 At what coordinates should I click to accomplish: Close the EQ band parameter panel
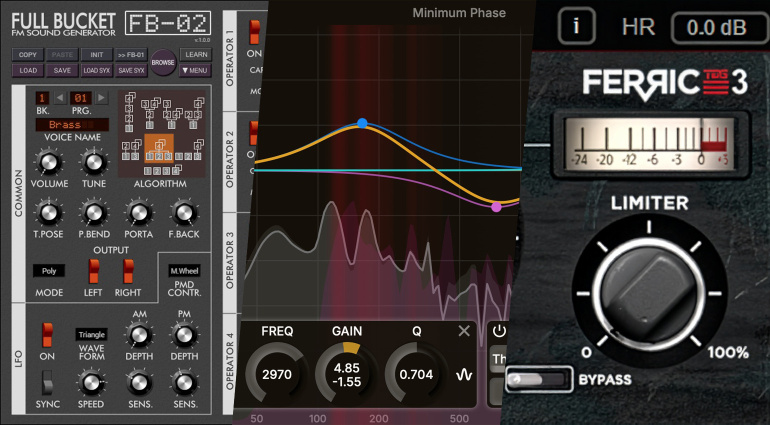coord(464,331)
